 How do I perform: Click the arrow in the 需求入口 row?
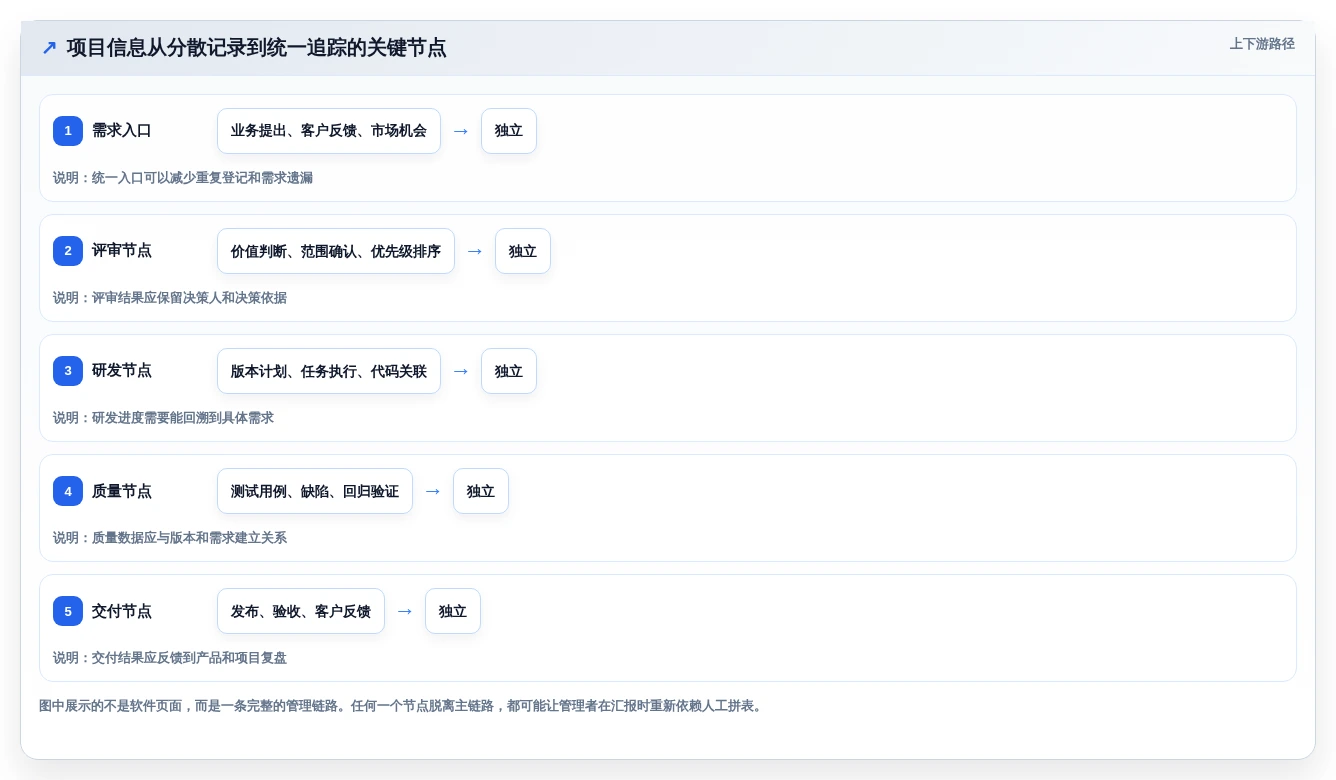click(x=461, y=131)
